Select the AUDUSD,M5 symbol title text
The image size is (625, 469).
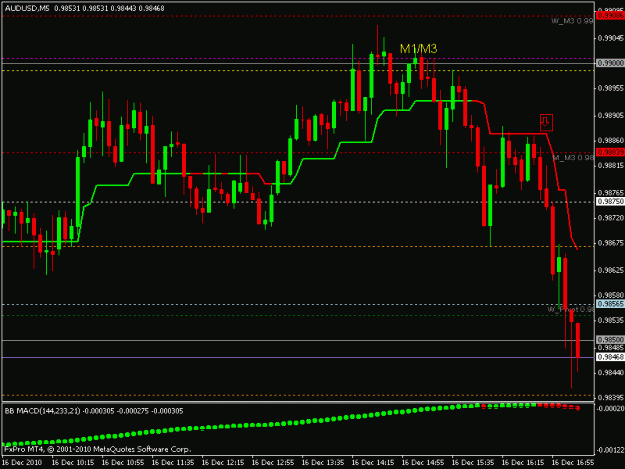tap(28, 8)
